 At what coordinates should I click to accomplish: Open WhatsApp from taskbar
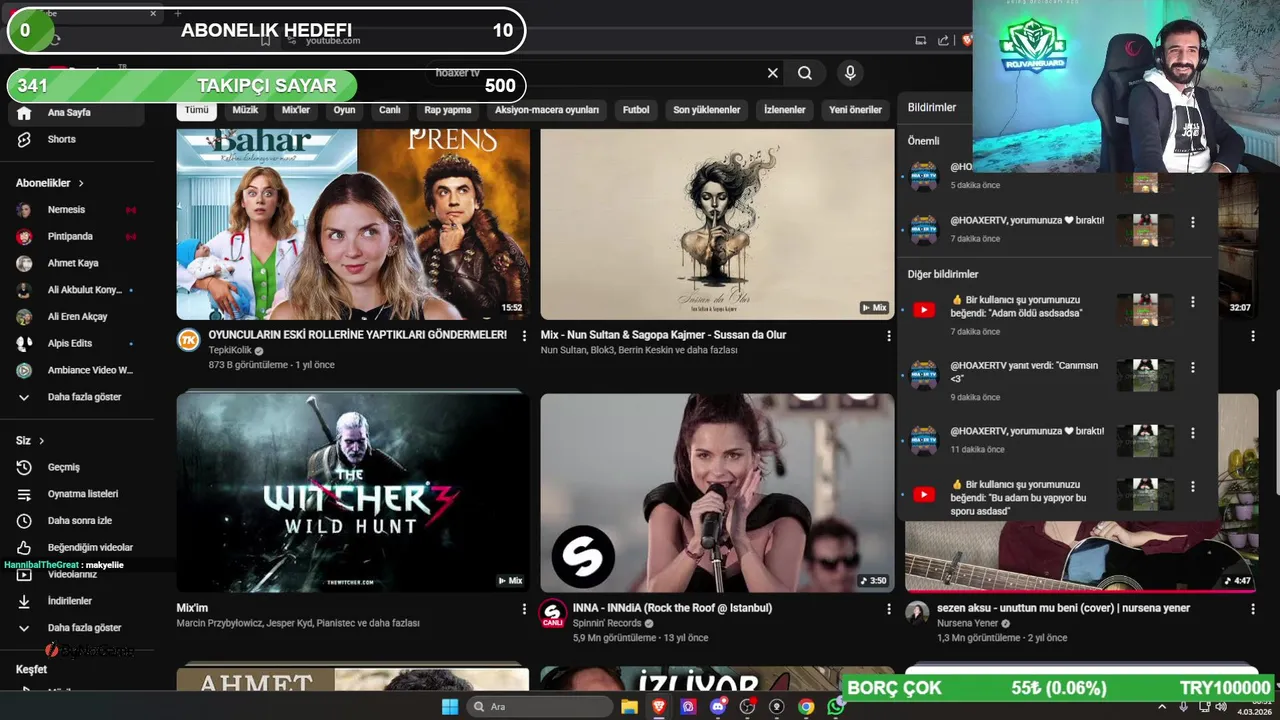coord(835,707)
